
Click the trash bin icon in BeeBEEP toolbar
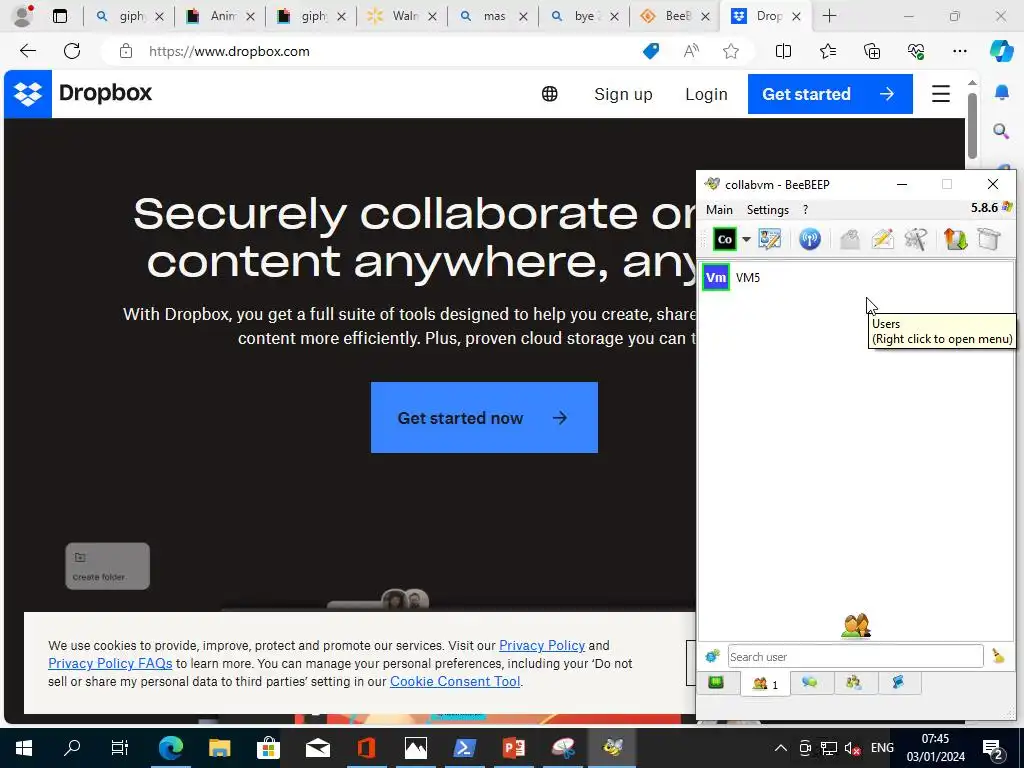click(989, 239)
